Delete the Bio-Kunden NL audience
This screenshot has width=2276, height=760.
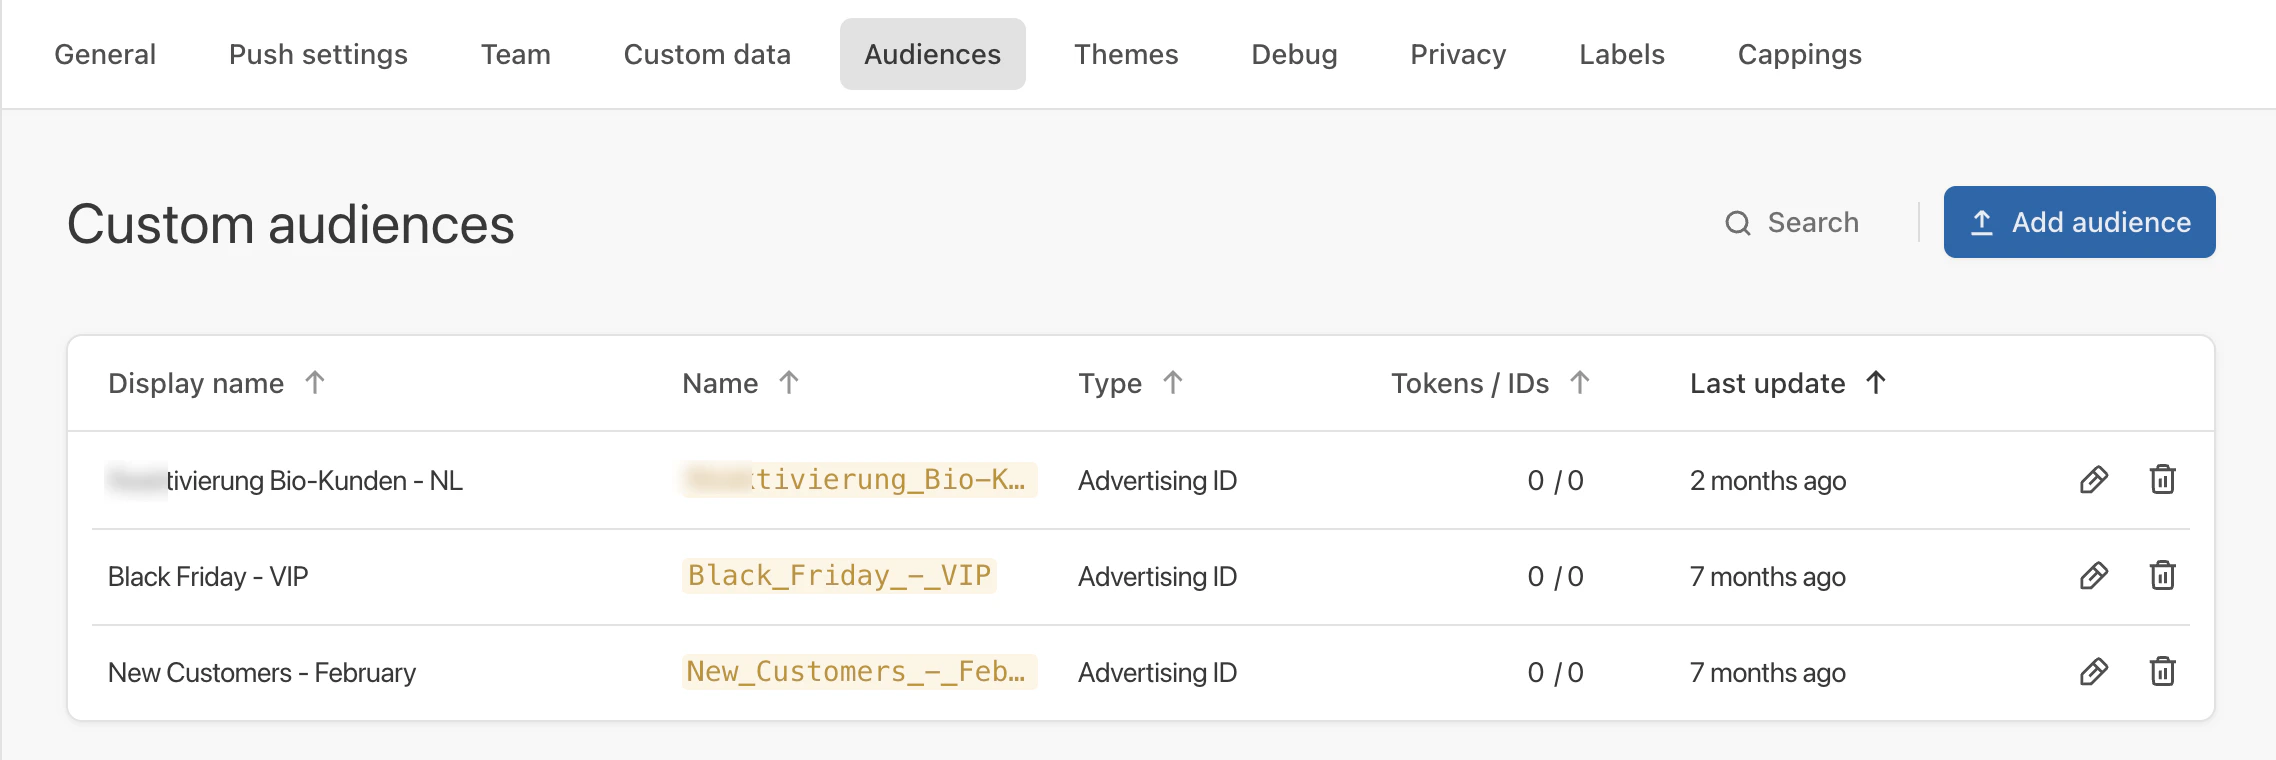[2163, 480]
